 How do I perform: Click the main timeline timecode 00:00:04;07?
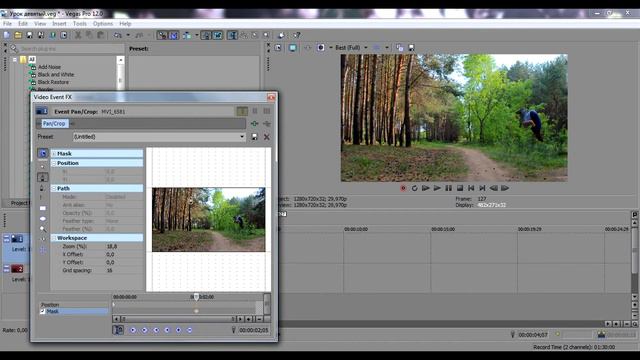point(533,335)
